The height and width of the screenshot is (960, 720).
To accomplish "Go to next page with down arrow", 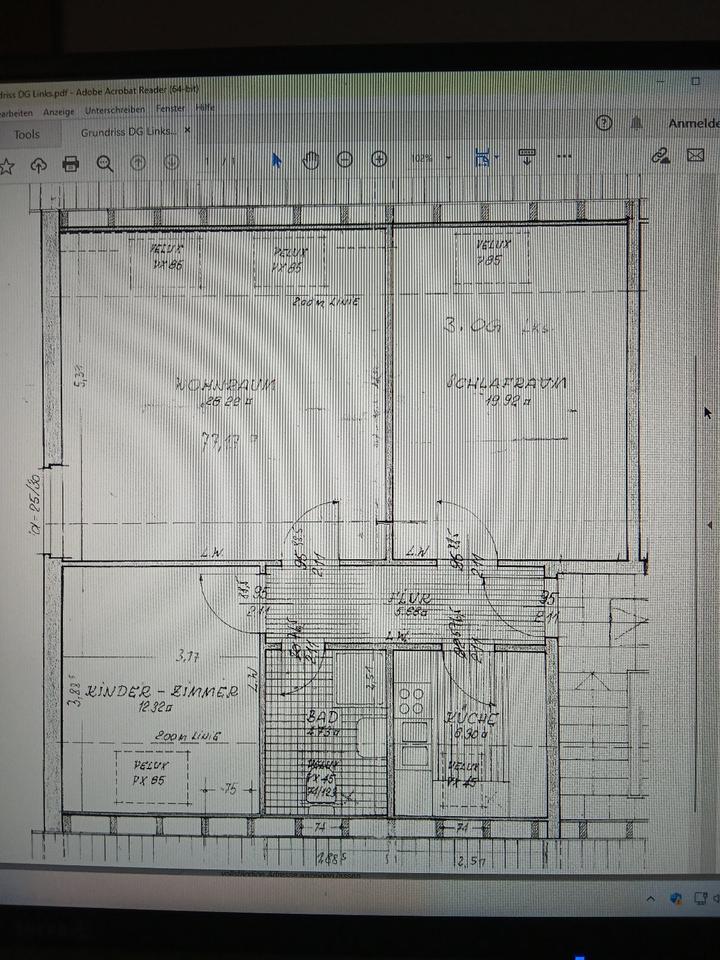I will coord(172,162).
